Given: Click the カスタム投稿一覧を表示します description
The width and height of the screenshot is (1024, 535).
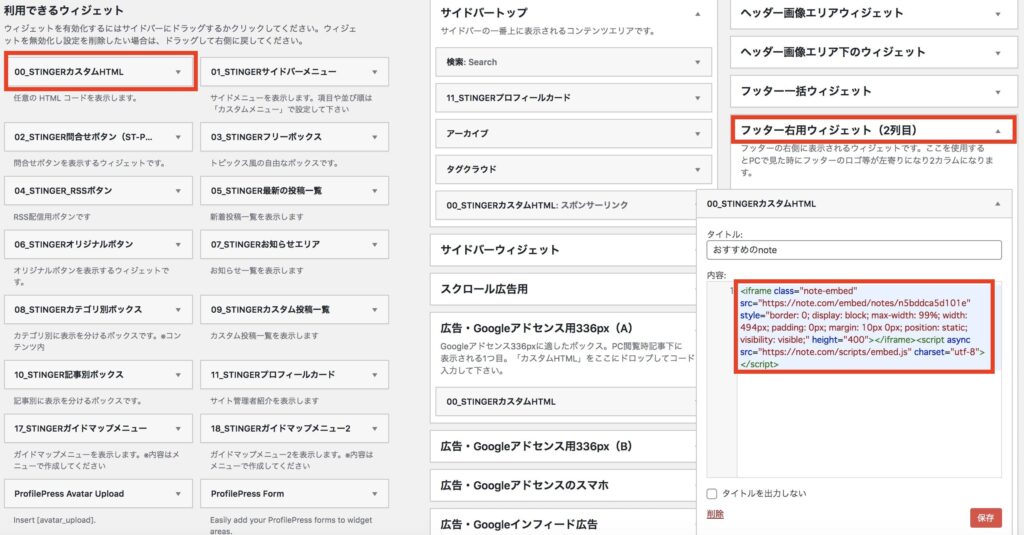Looking at the screenshot, I should (x=264, y=336).
